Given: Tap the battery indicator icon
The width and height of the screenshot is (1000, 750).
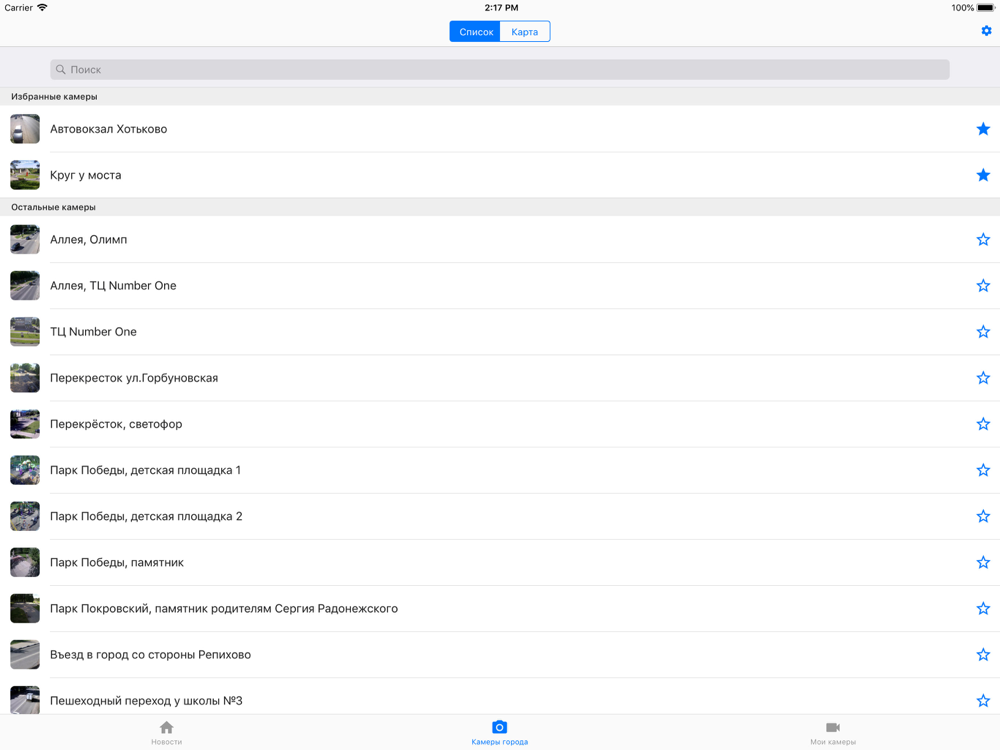Looking at the screenshot, I should (986, 8).
